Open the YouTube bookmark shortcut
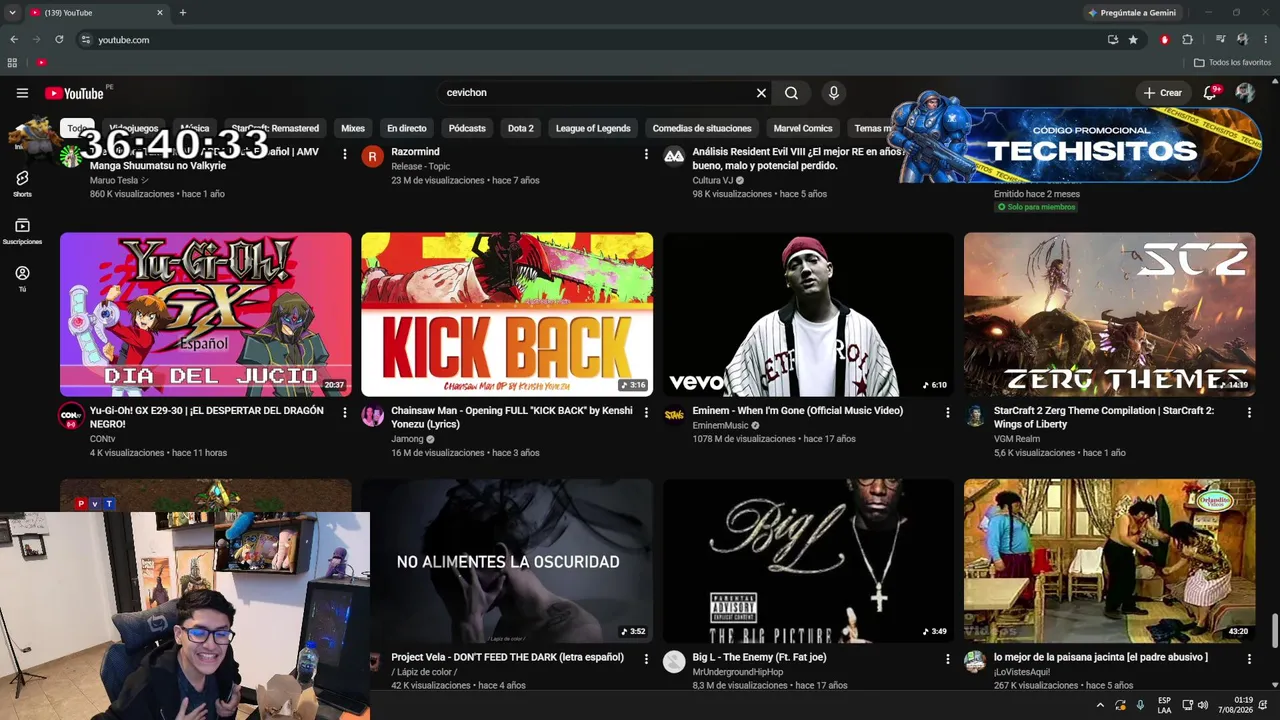1280x720 pixels. tap(41, 63)
